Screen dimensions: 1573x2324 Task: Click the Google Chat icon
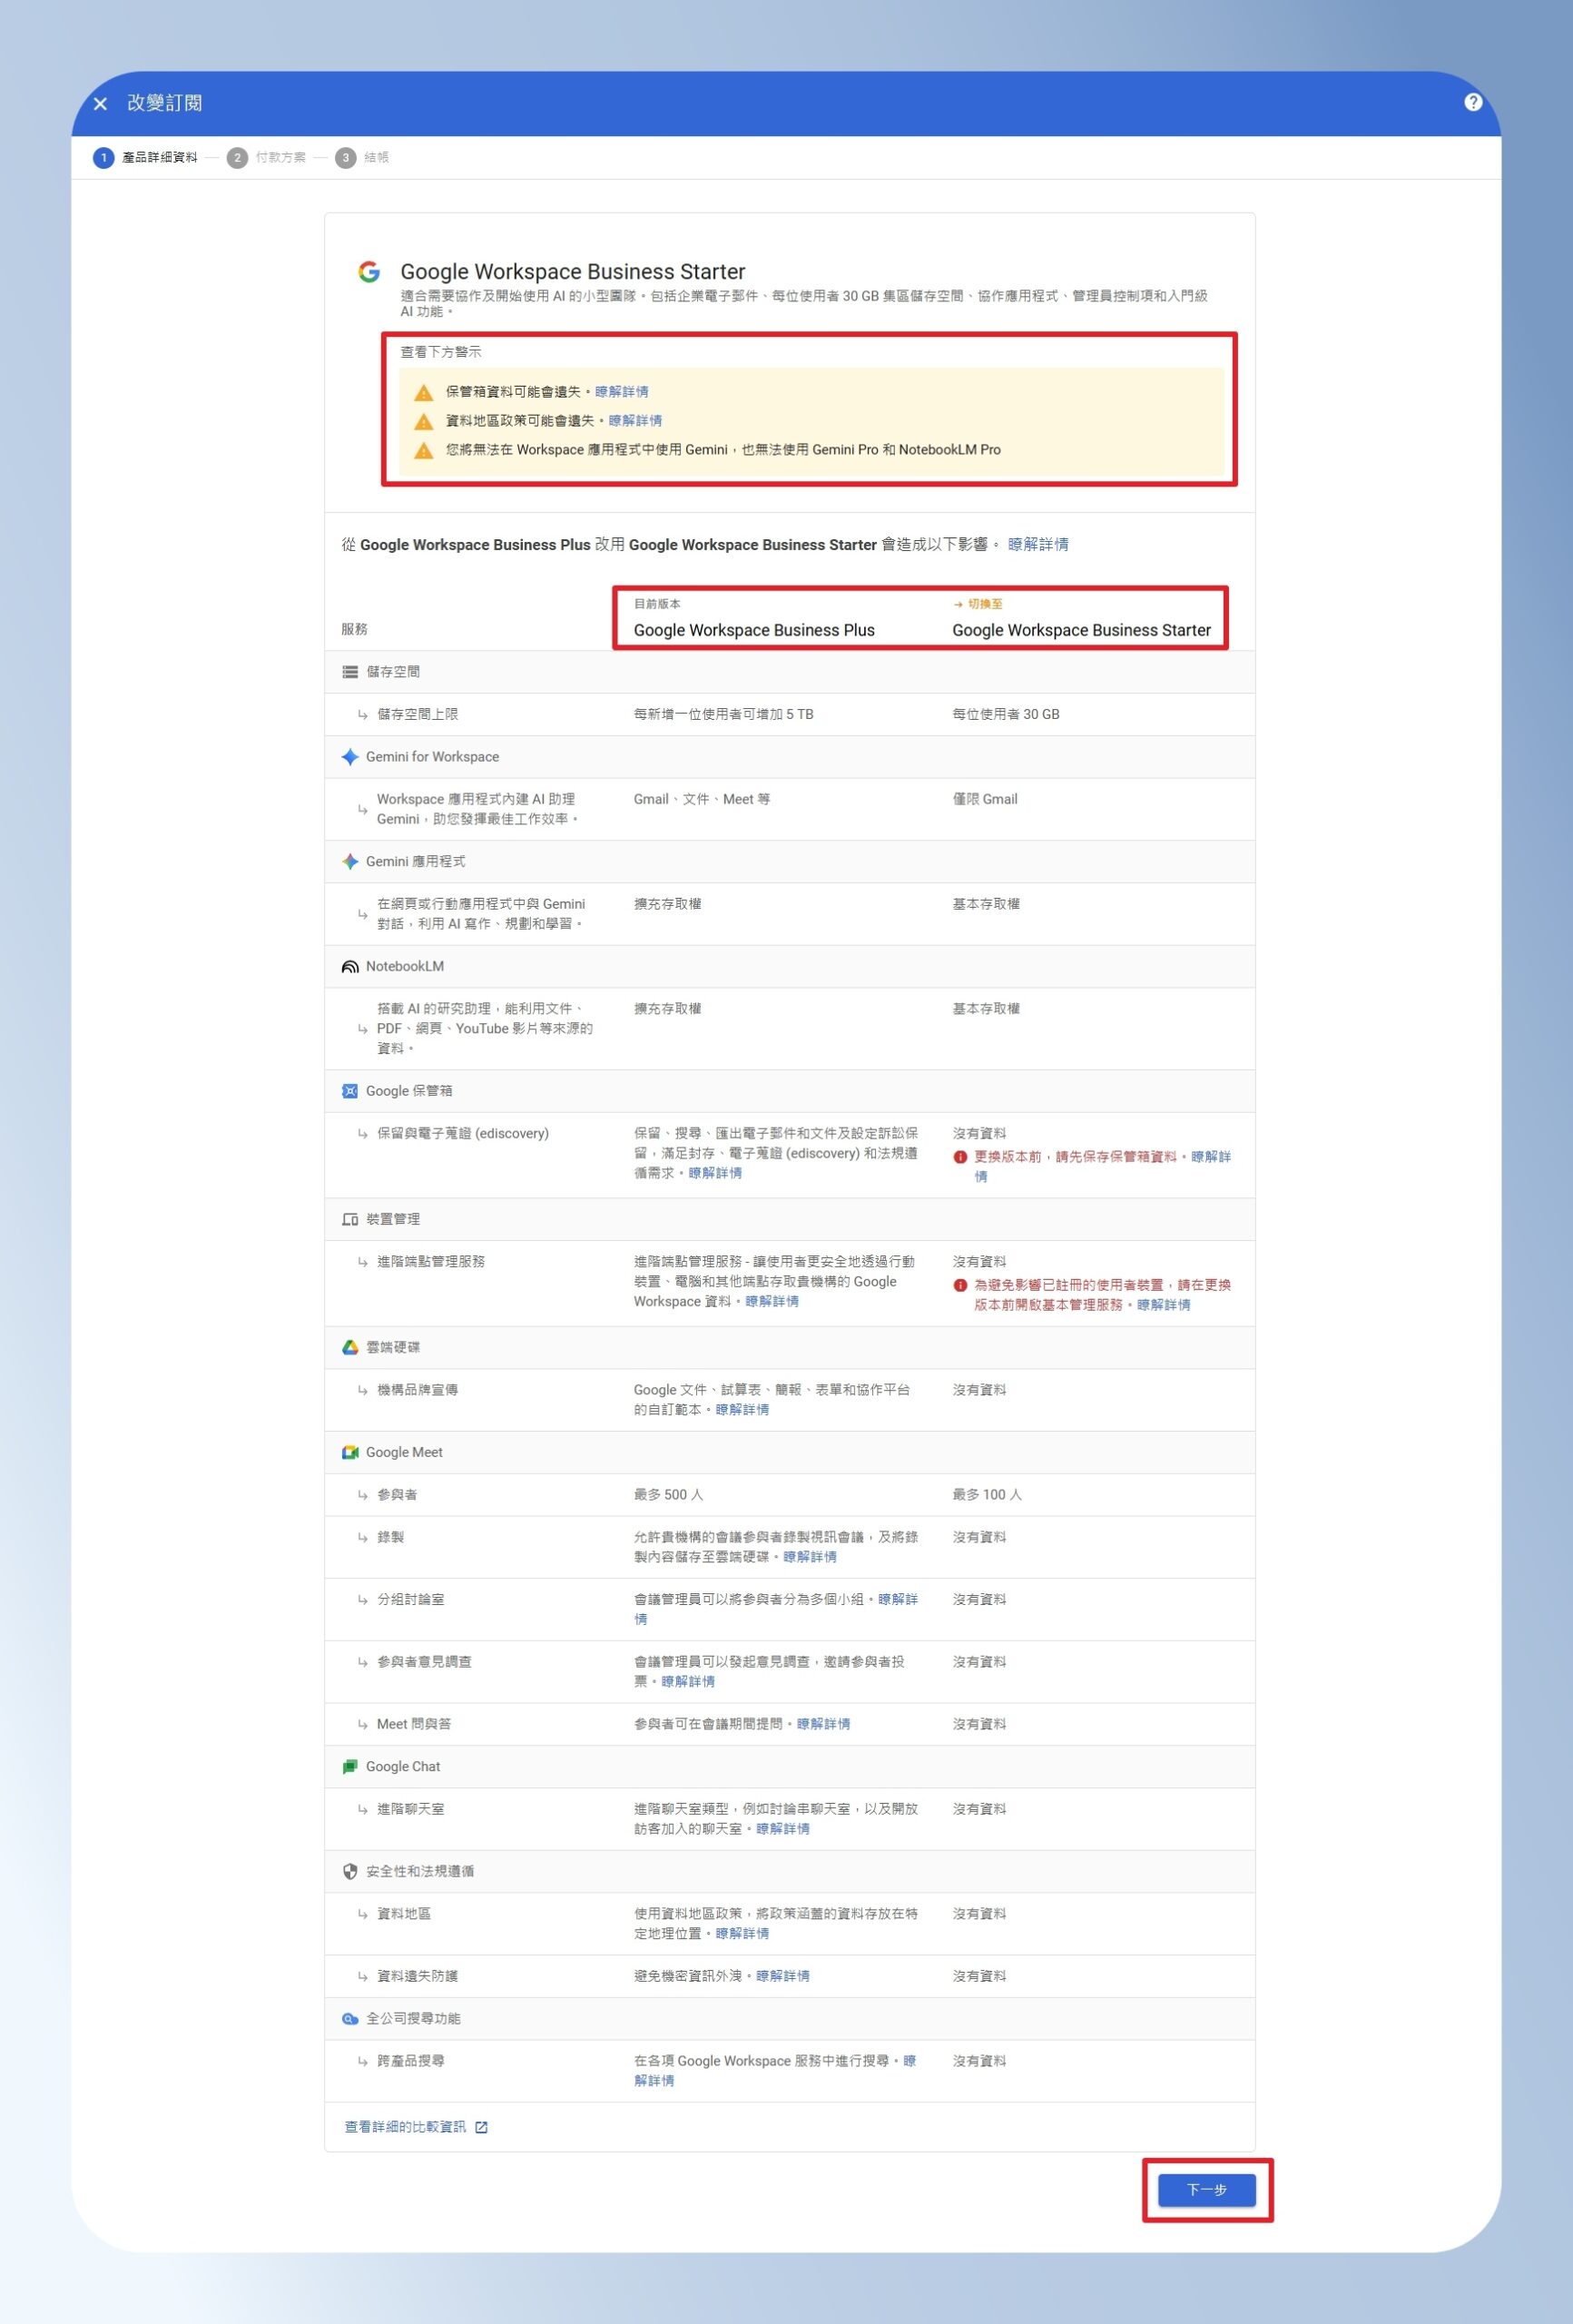coord(350,1766)
